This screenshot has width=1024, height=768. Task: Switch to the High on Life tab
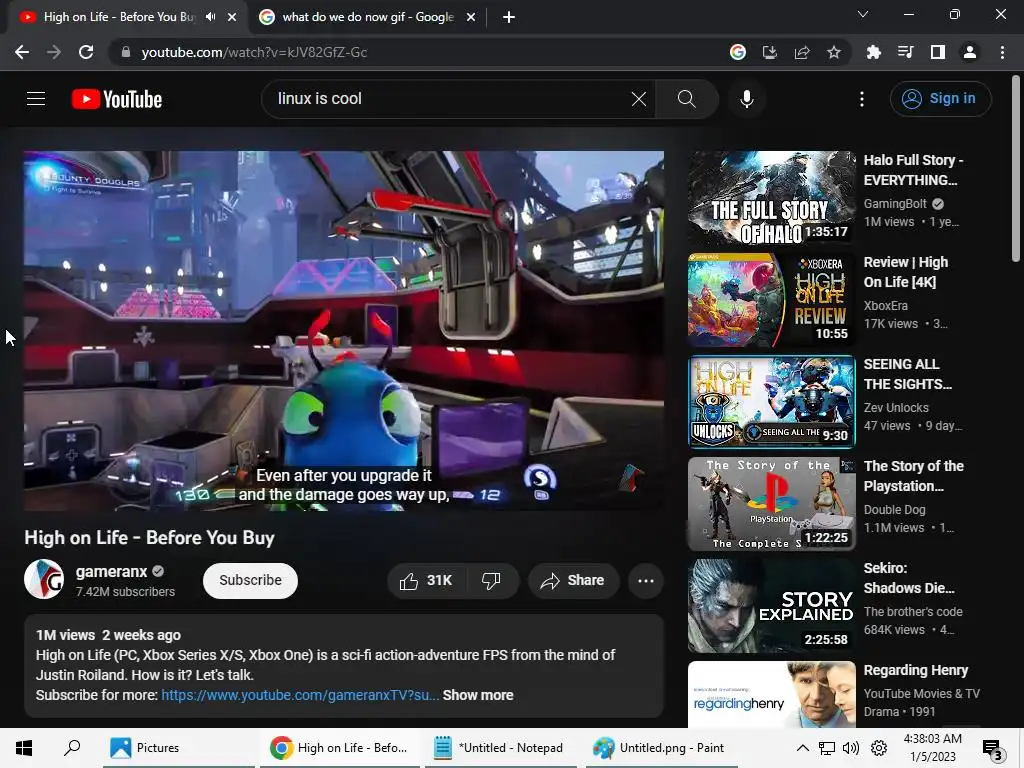pyautogui.click(x=119, y=17)
